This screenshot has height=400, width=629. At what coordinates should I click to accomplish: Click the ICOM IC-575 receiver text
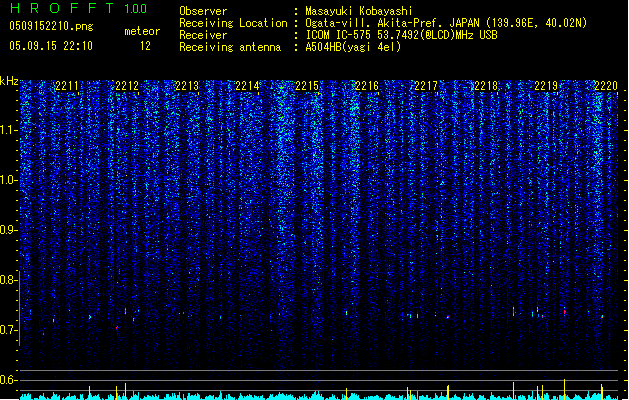[x=402, y=35]
